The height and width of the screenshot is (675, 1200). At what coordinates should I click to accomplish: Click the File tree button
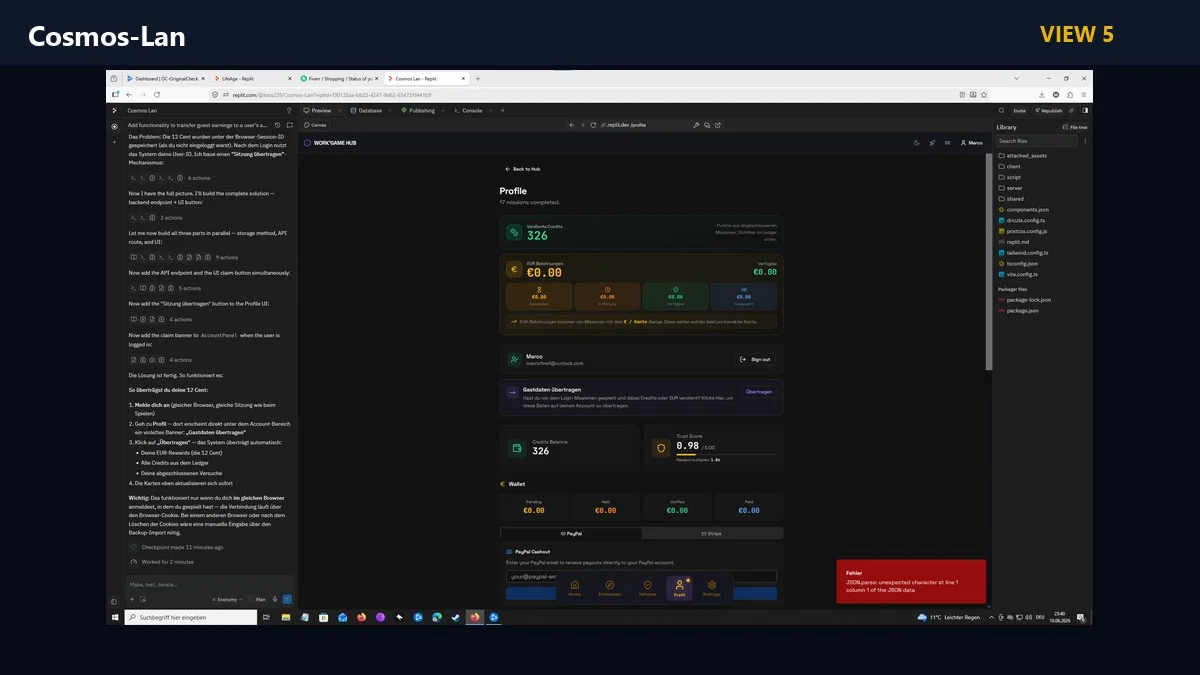pos(1075,127)
